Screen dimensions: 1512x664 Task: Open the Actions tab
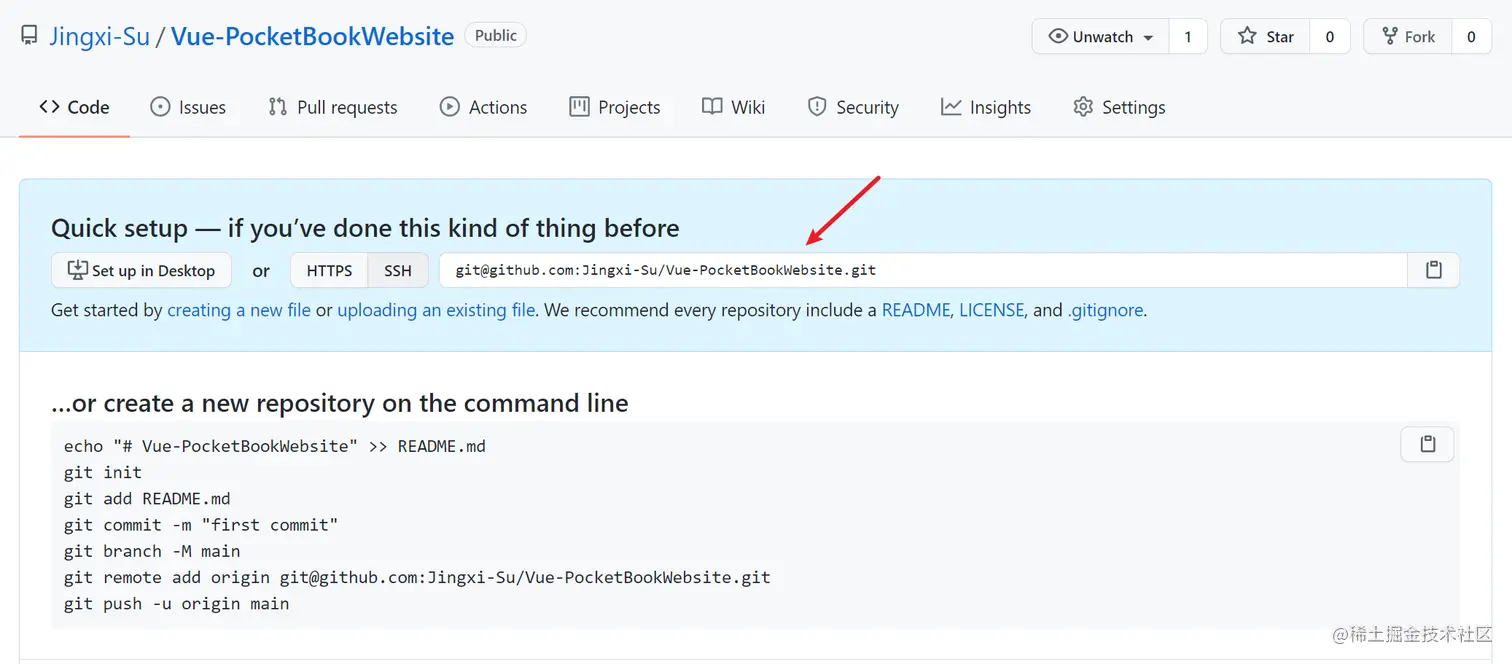click(483, 107)
